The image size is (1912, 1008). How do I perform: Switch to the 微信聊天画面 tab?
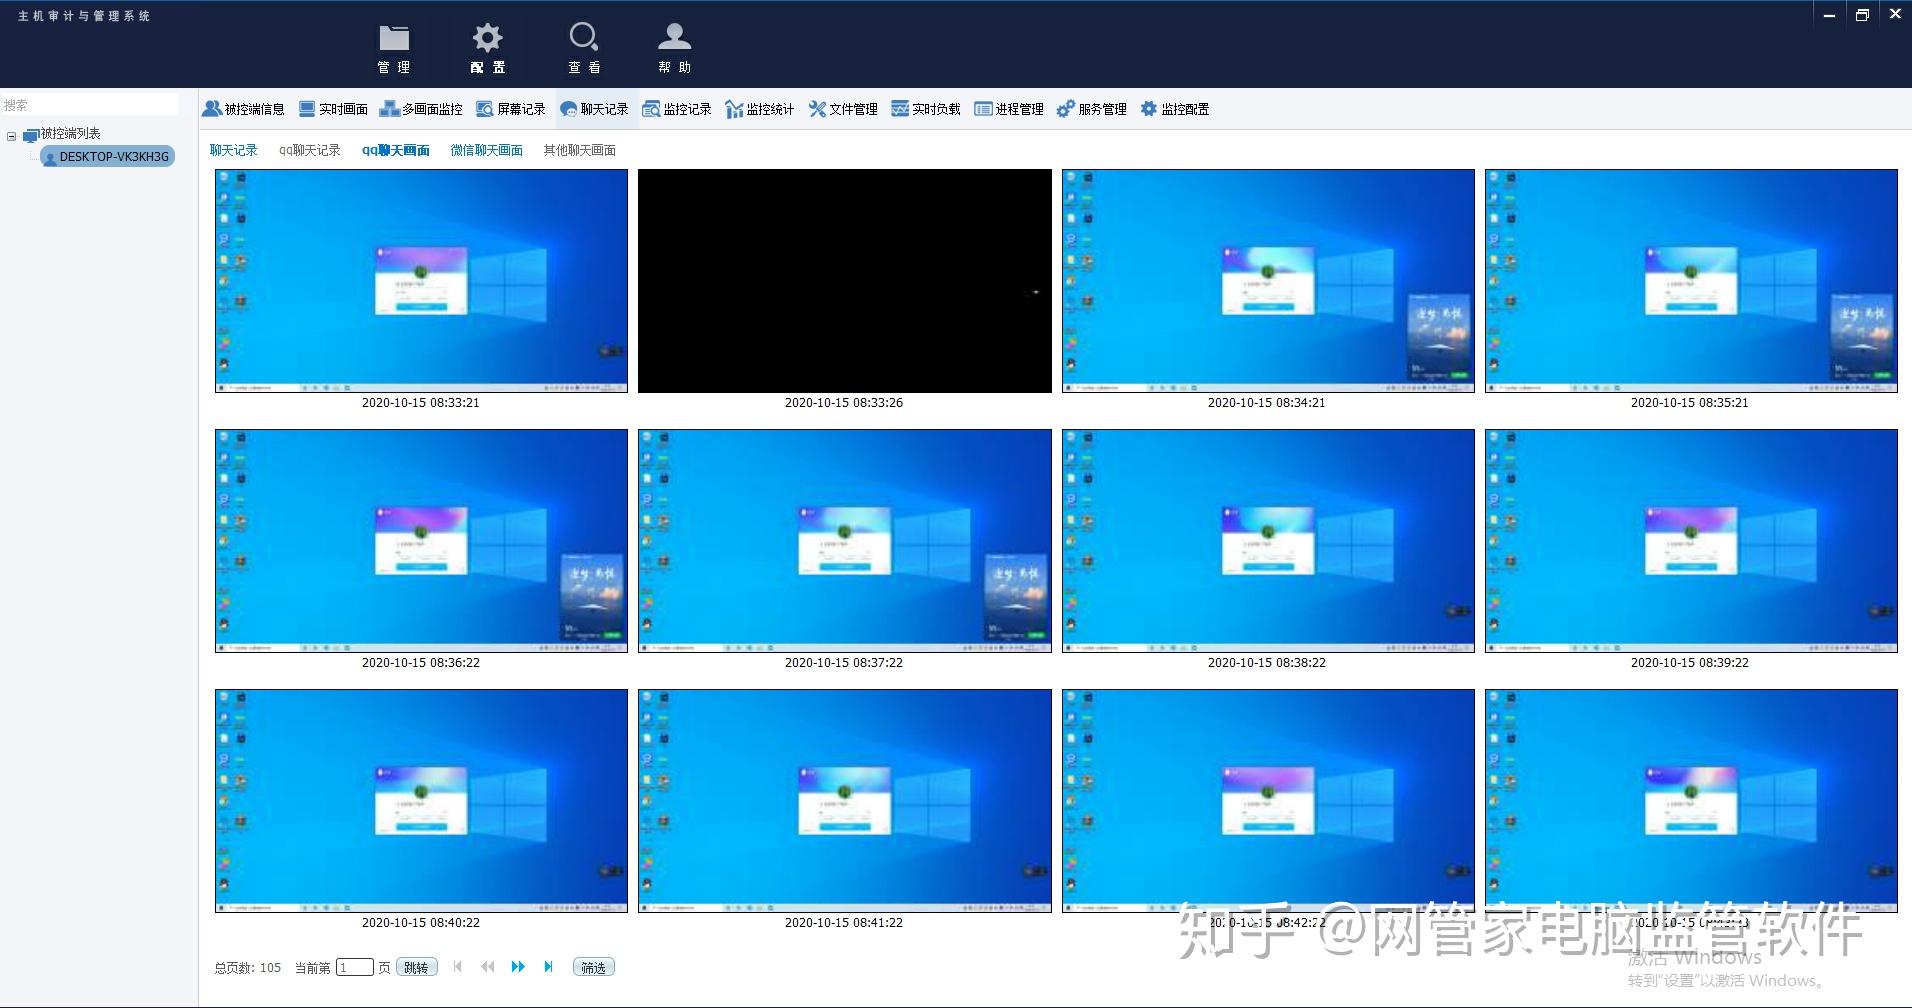click(487, 150)
